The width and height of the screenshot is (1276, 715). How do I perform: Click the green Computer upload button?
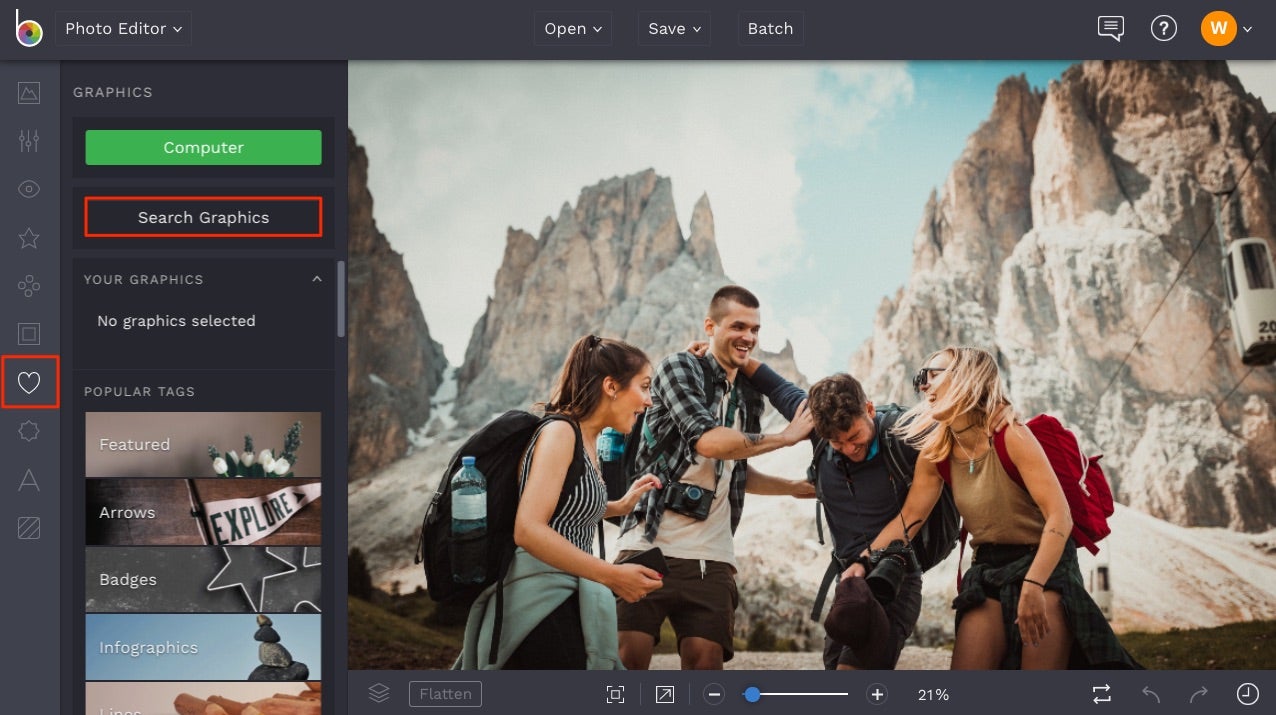(x=203, y=147)
